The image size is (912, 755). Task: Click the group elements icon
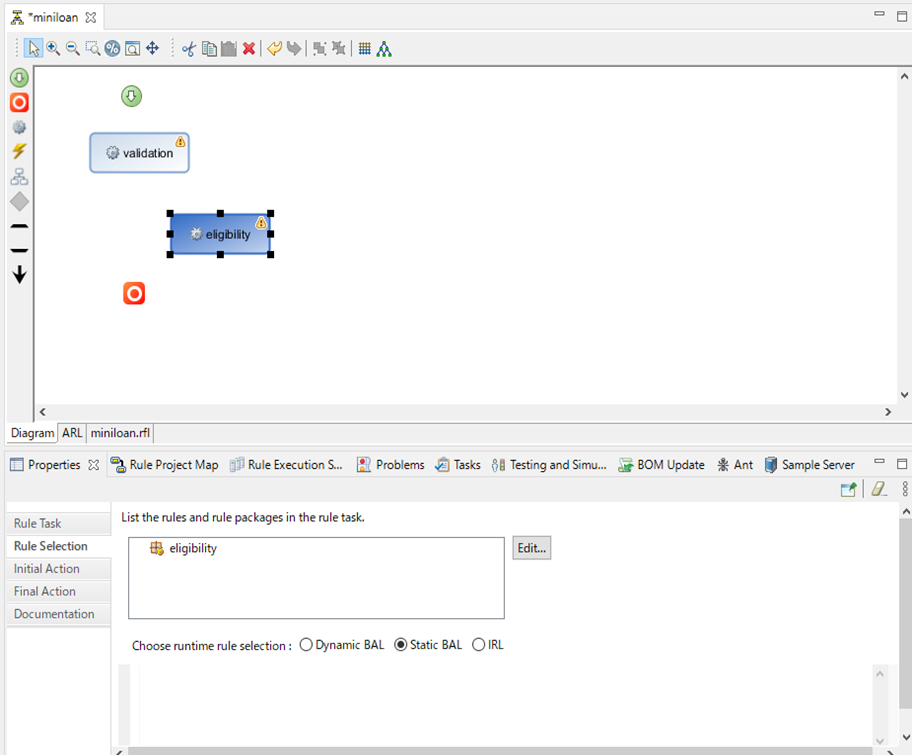click(319, 49)
